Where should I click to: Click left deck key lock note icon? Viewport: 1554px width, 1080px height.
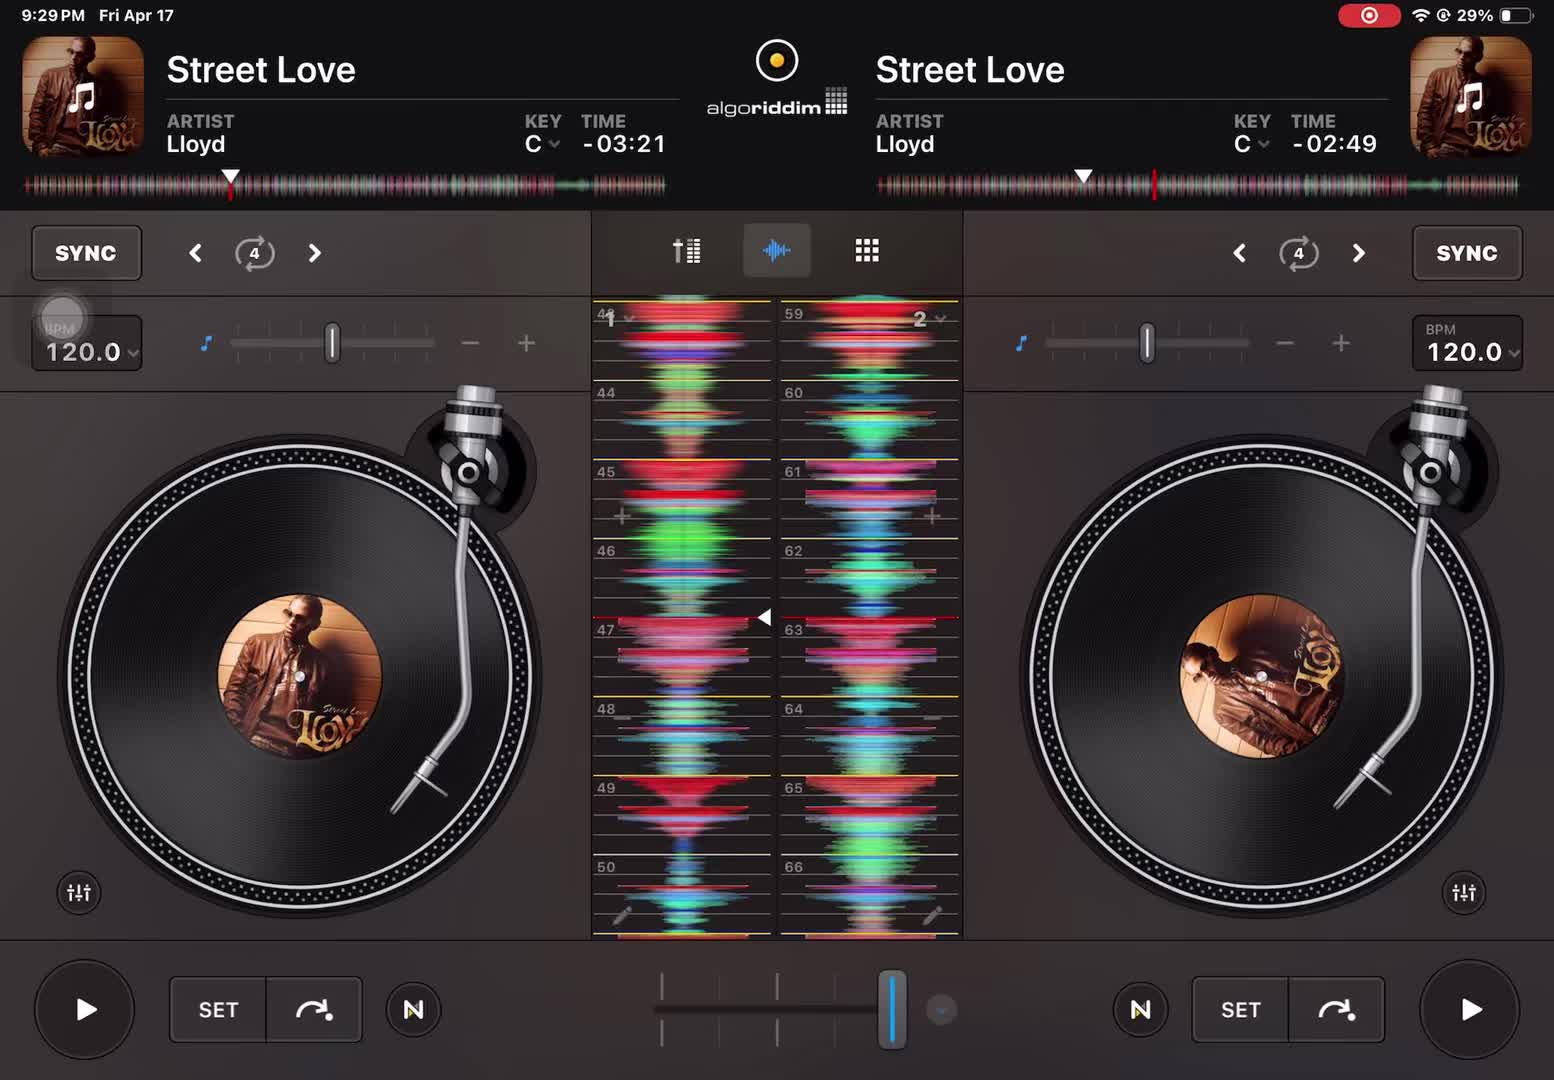206,343
